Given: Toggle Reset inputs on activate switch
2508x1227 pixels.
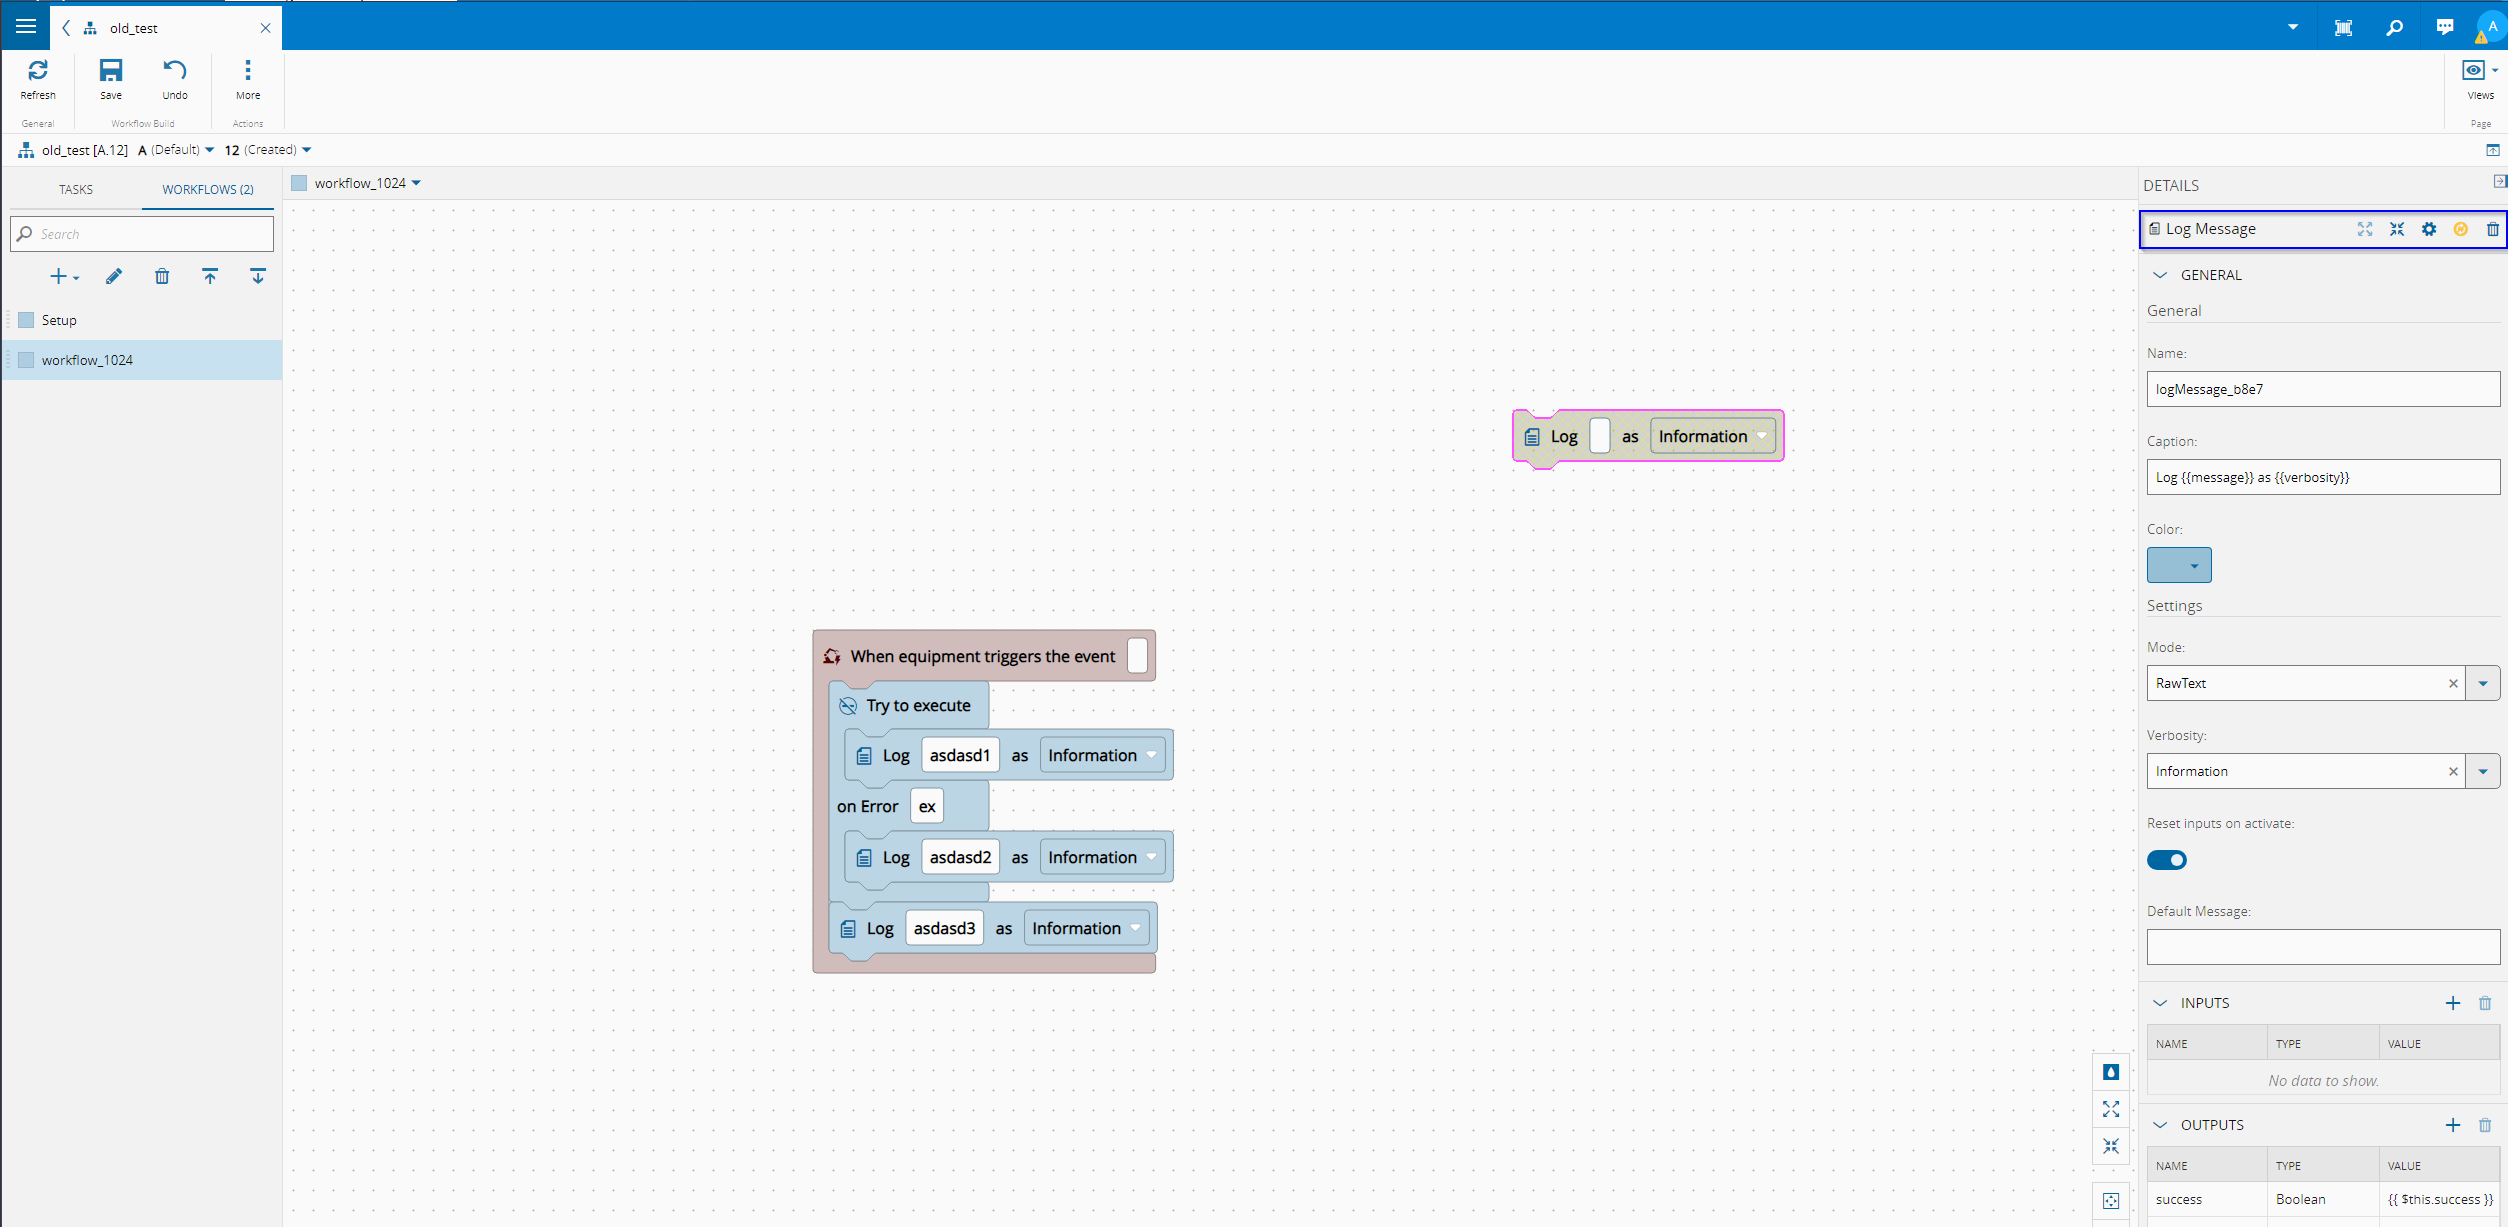Looking at the screenshot, I should coord(2167,860).
